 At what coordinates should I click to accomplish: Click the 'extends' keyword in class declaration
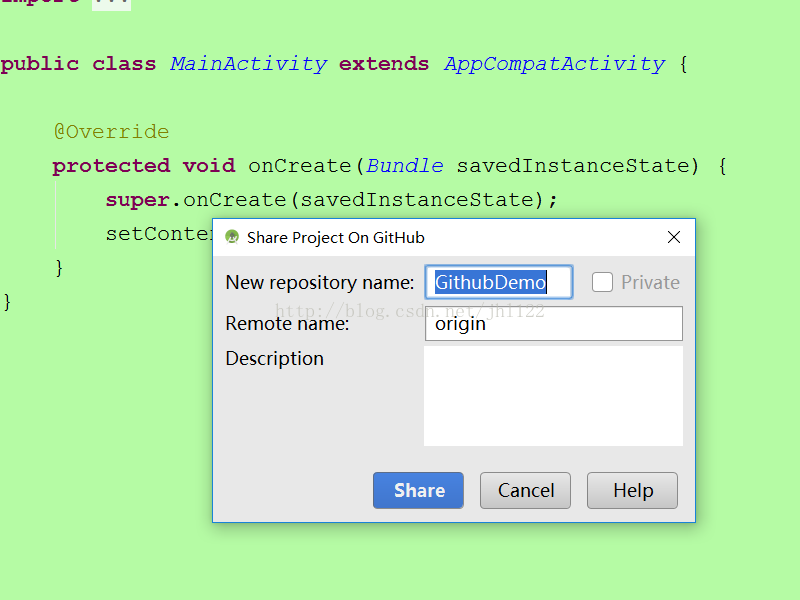384,64
